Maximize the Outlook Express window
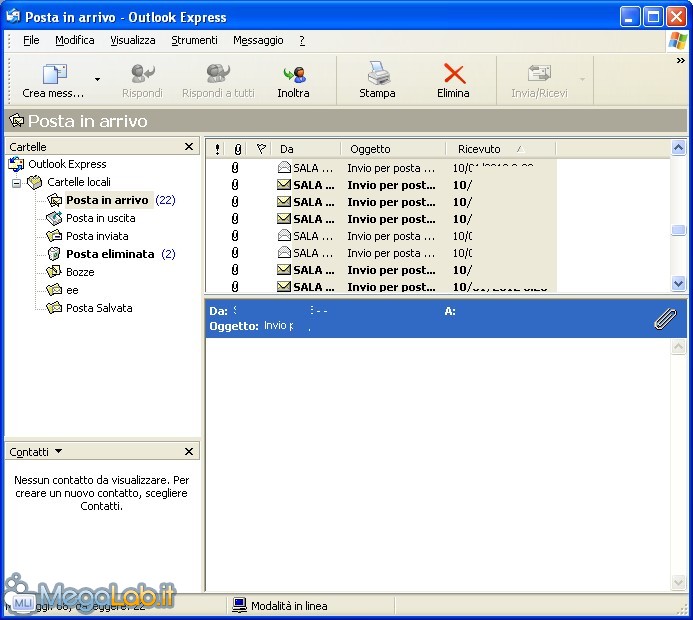 [653, 17]
